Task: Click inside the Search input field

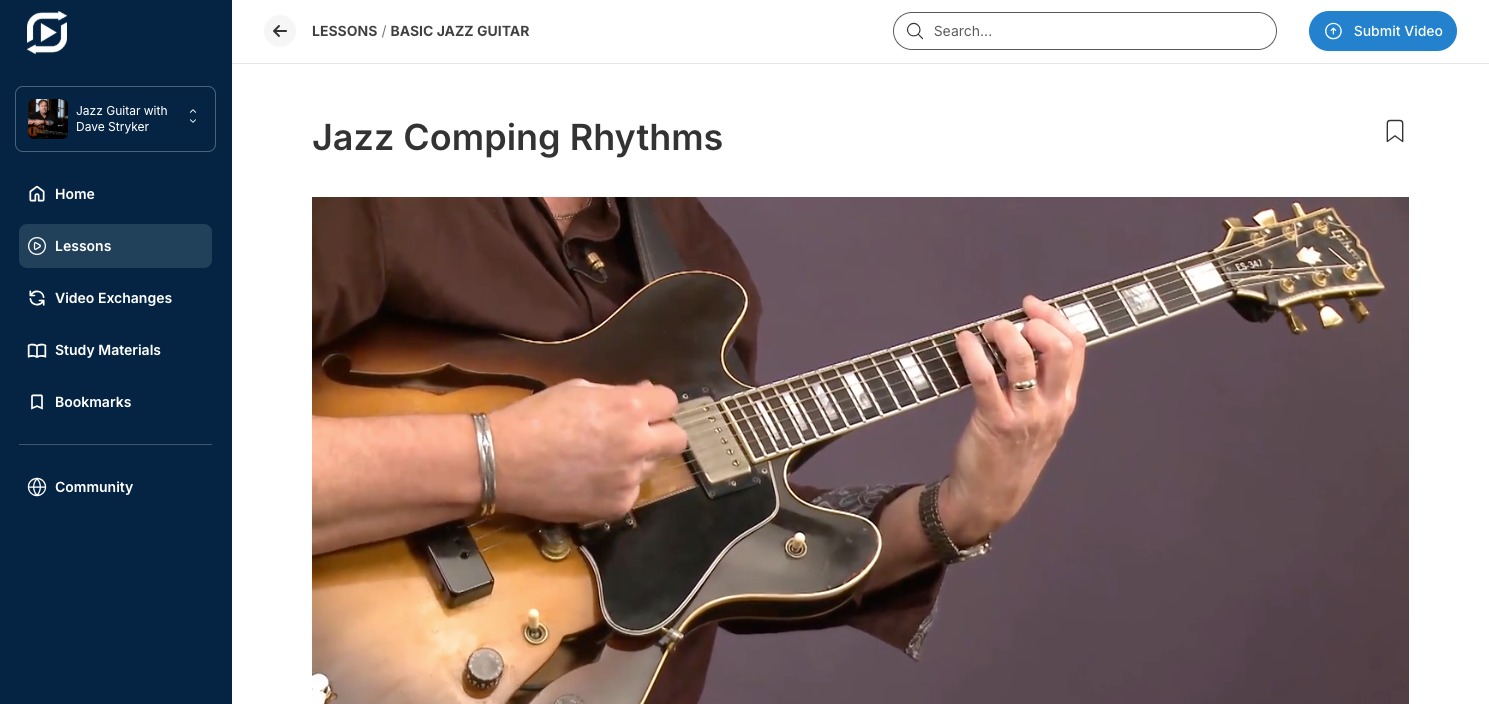Action: coord(1085,31)
